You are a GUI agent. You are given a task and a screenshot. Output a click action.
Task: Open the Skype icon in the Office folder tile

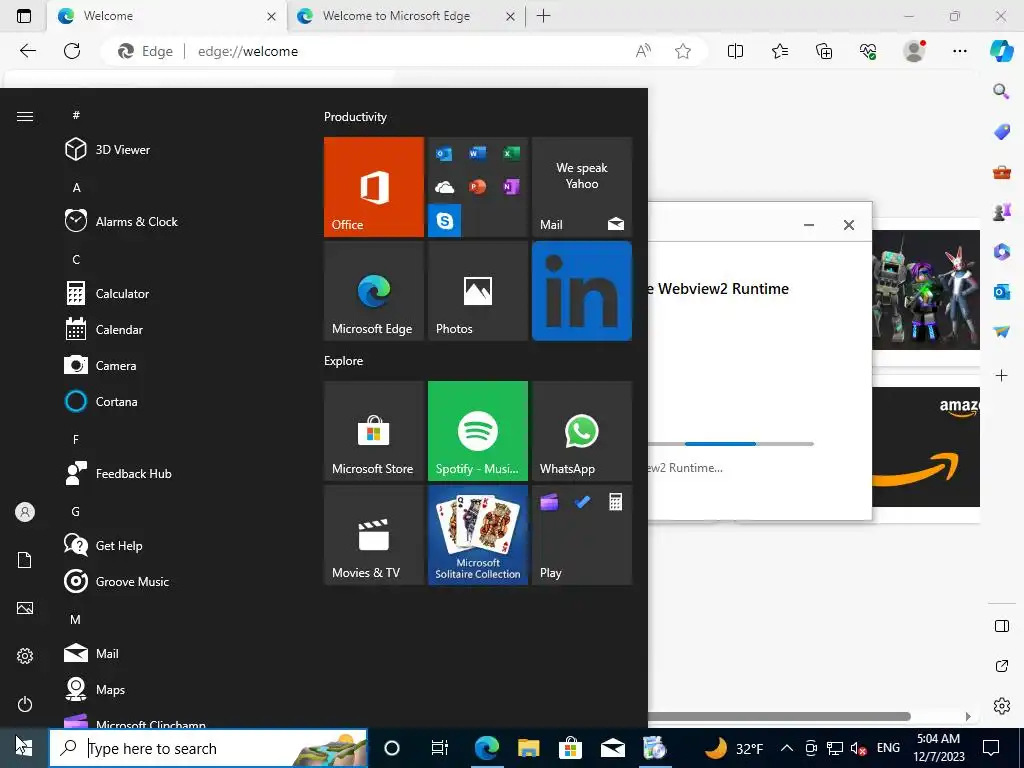(x=444, y=221)
